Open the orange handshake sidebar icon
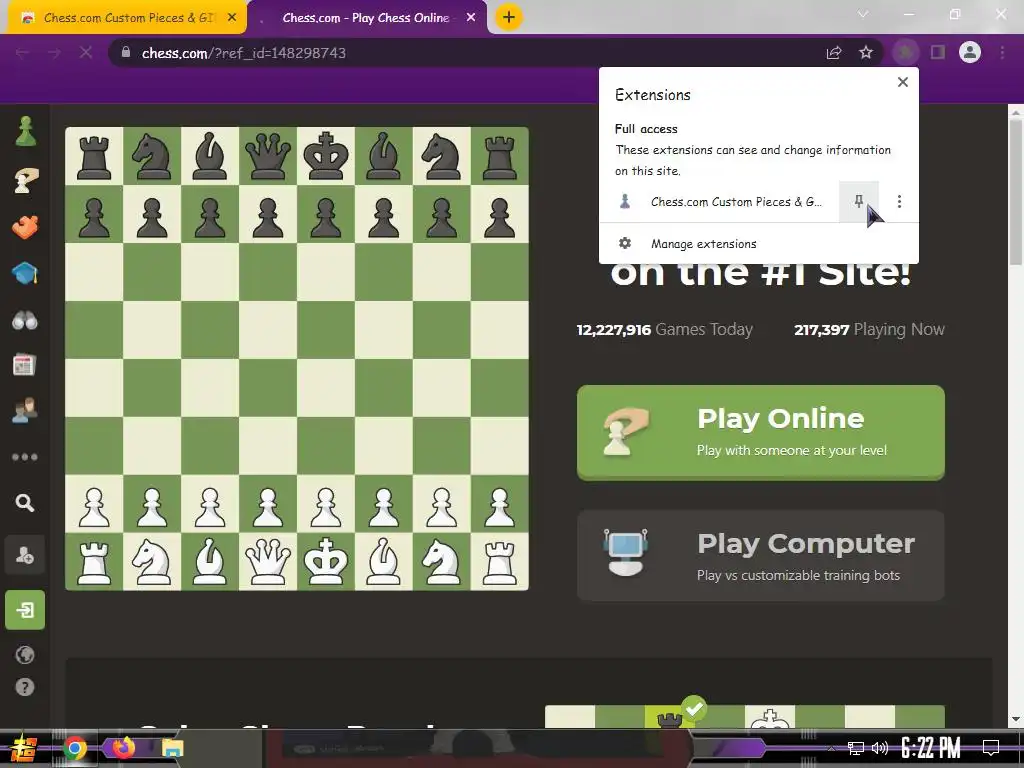Screen dimensions: 1024x768 click(25, 227)
